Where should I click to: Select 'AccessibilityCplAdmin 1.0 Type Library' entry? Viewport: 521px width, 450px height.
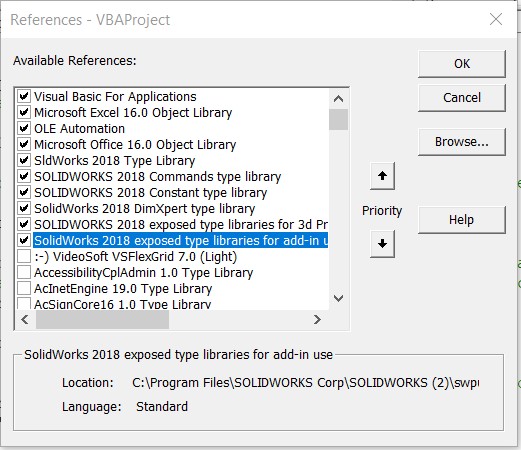pos(144,272)
